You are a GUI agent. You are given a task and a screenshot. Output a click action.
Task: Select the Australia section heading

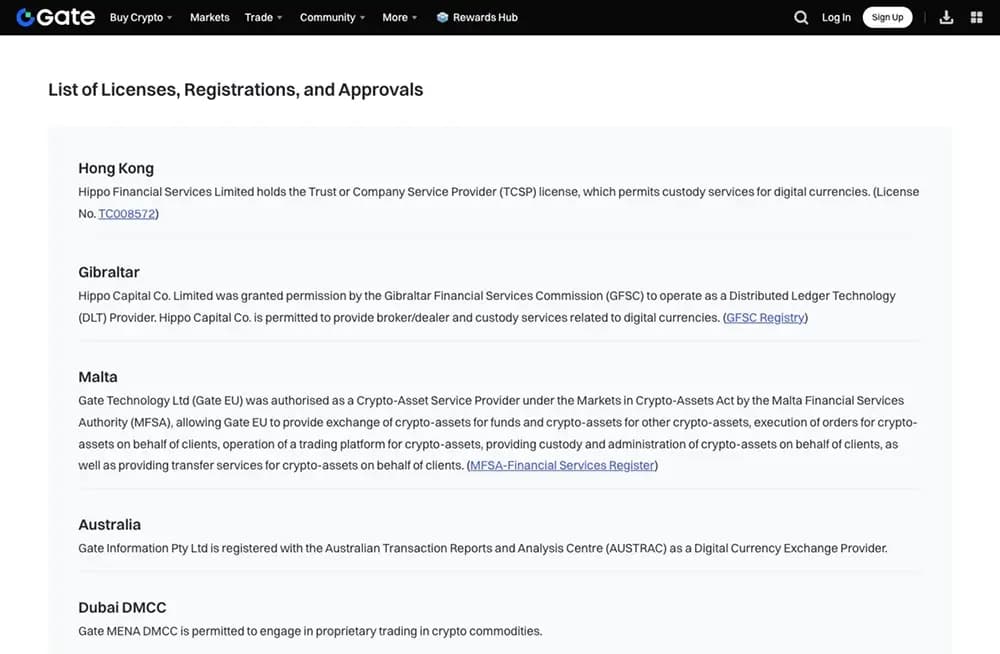pyautogui.click(x=110, y=524)
